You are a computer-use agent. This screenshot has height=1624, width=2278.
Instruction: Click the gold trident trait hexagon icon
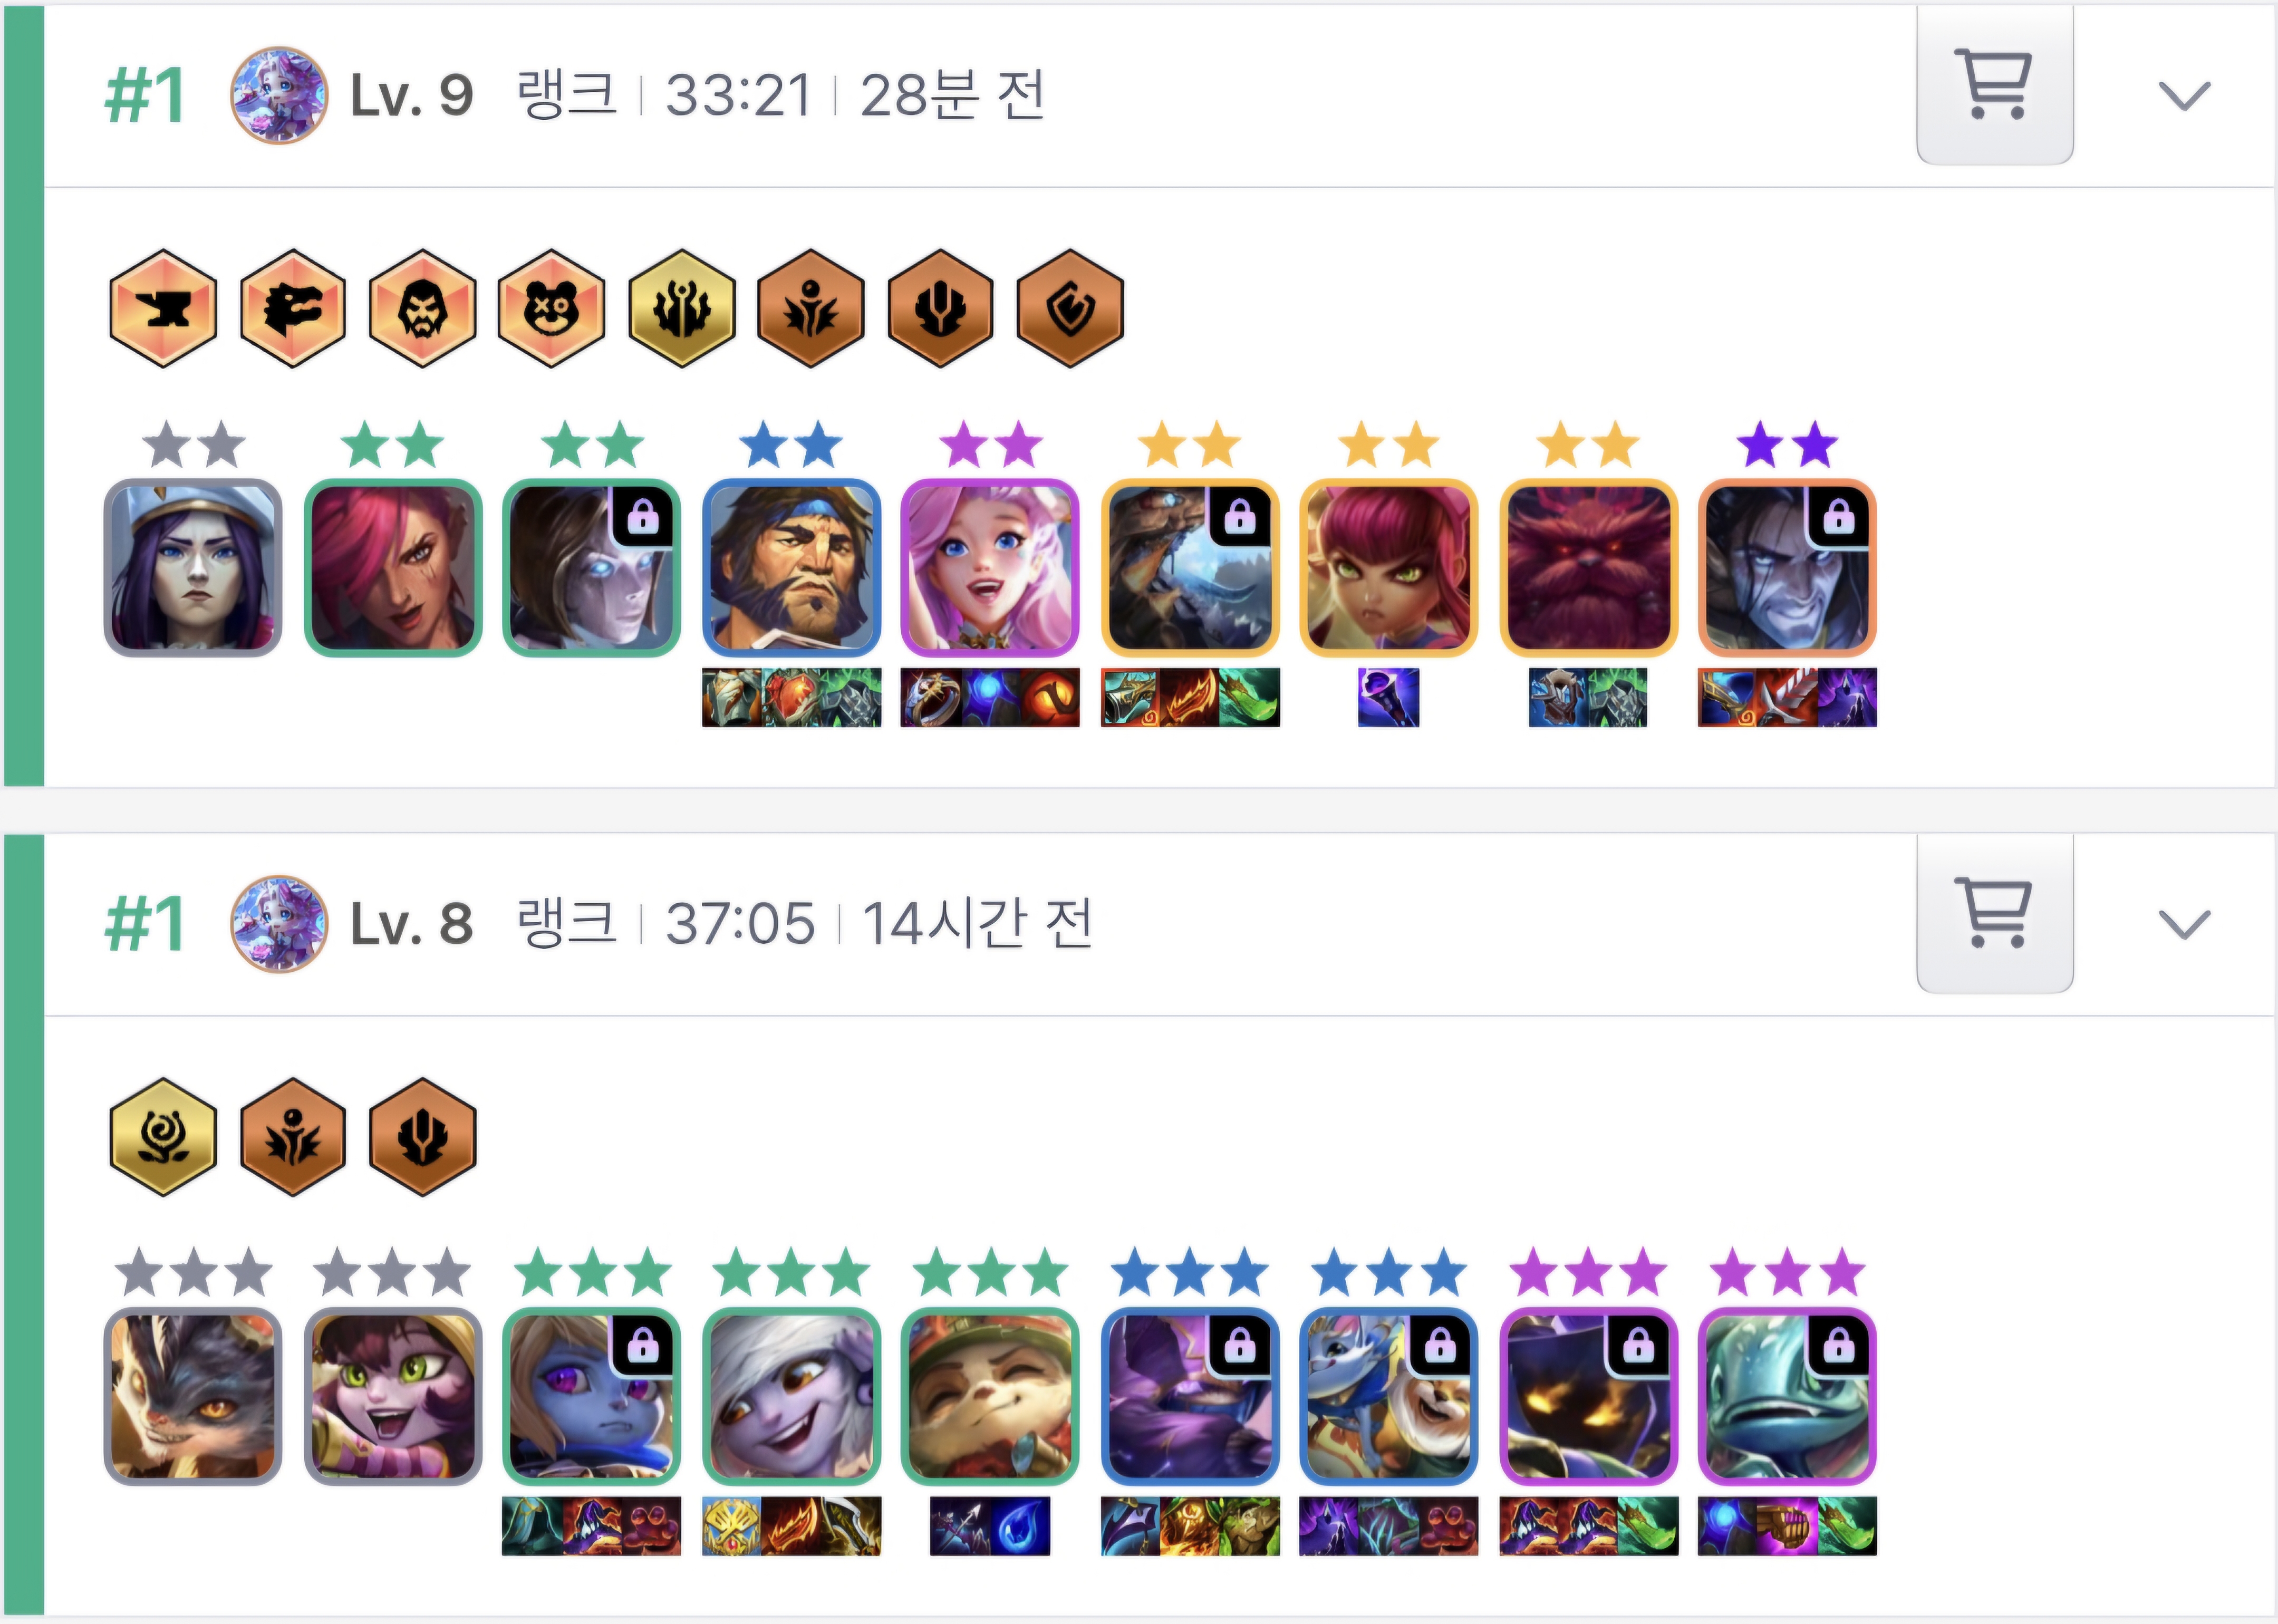coord(682,308)
